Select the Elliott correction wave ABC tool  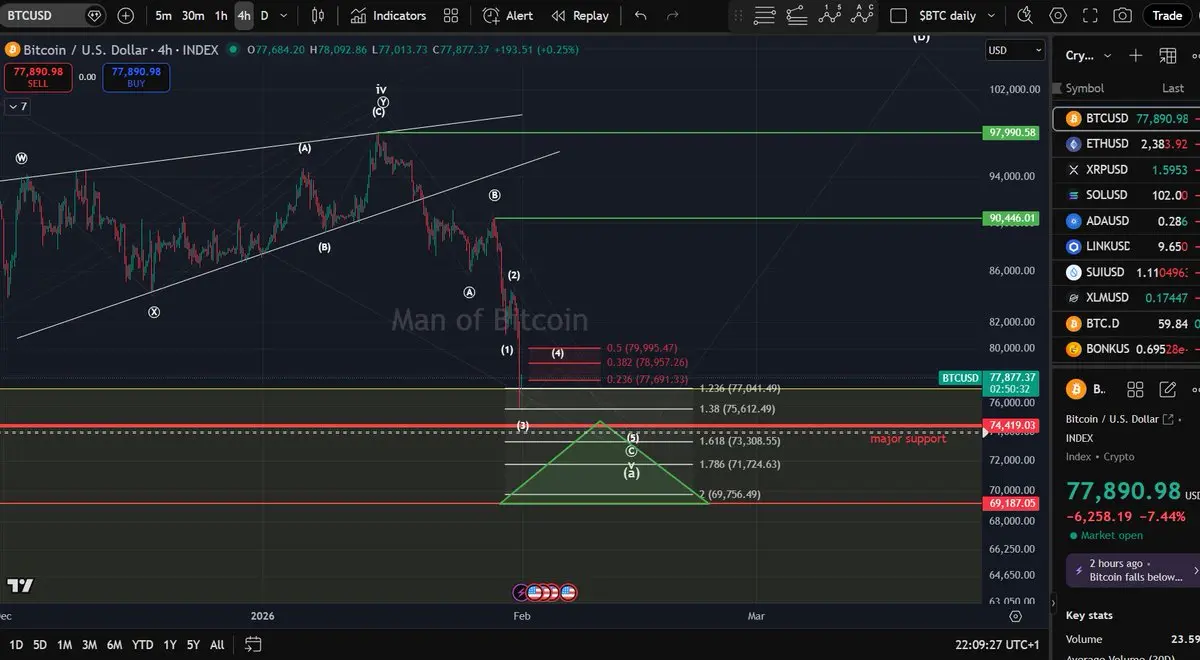click(x=862, y=15)
